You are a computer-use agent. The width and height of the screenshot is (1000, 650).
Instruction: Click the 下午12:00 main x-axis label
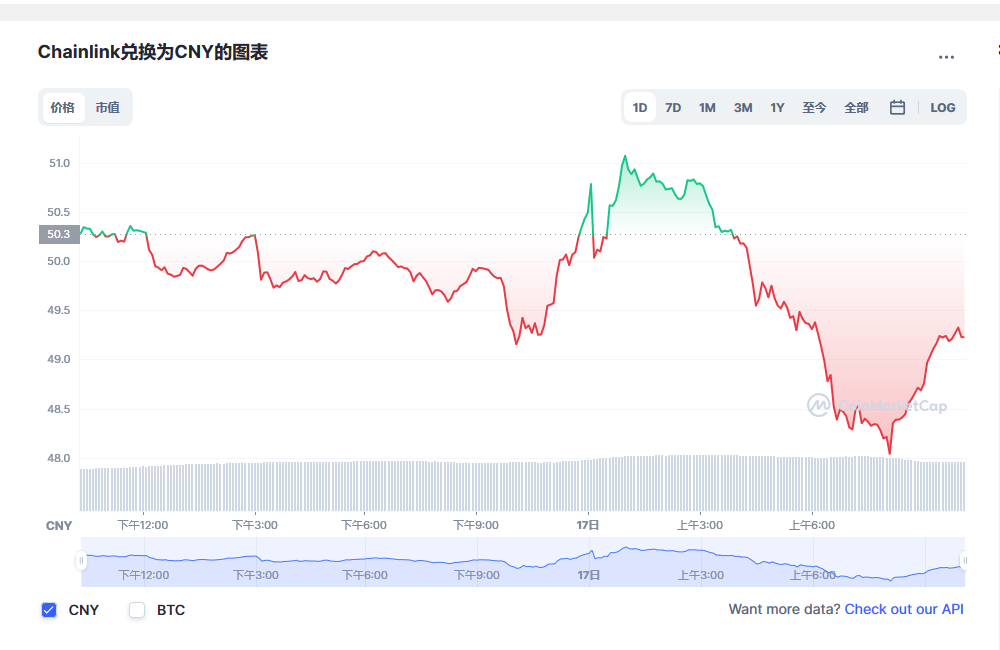click(143, 525)
